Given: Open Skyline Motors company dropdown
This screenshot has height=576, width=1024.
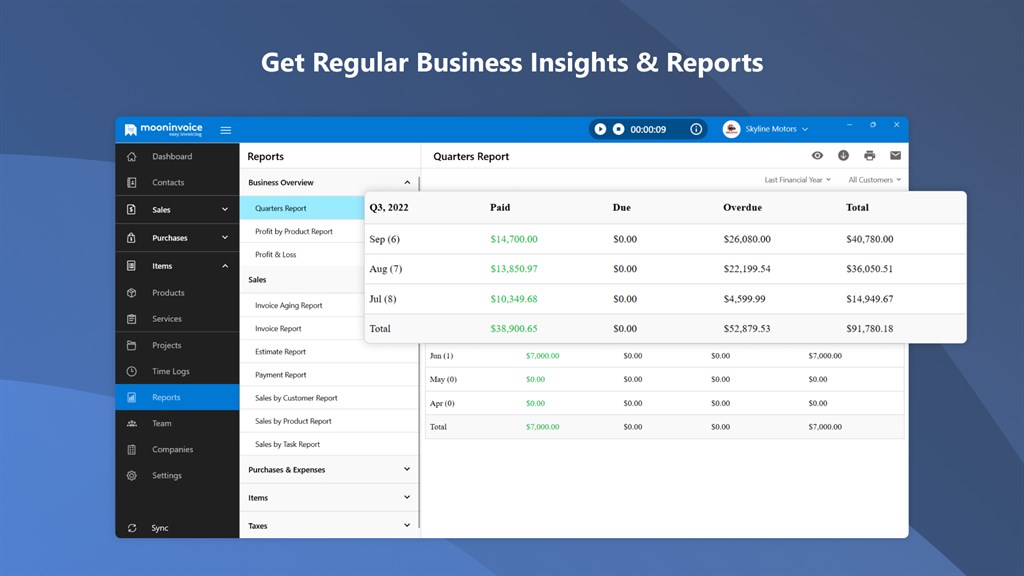Looking at the screenshot, I should [x=776, y=129].
